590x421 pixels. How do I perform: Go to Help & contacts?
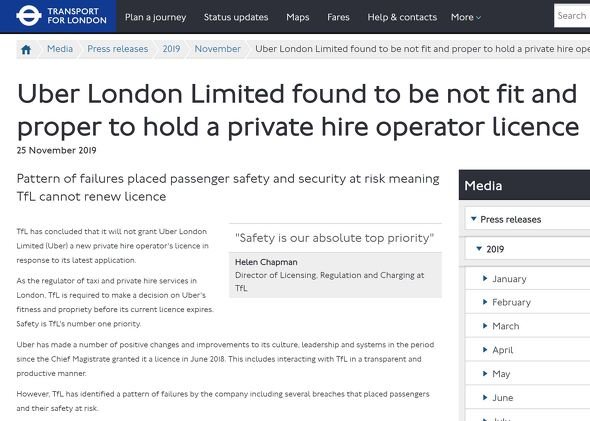[x=402, y=17]
